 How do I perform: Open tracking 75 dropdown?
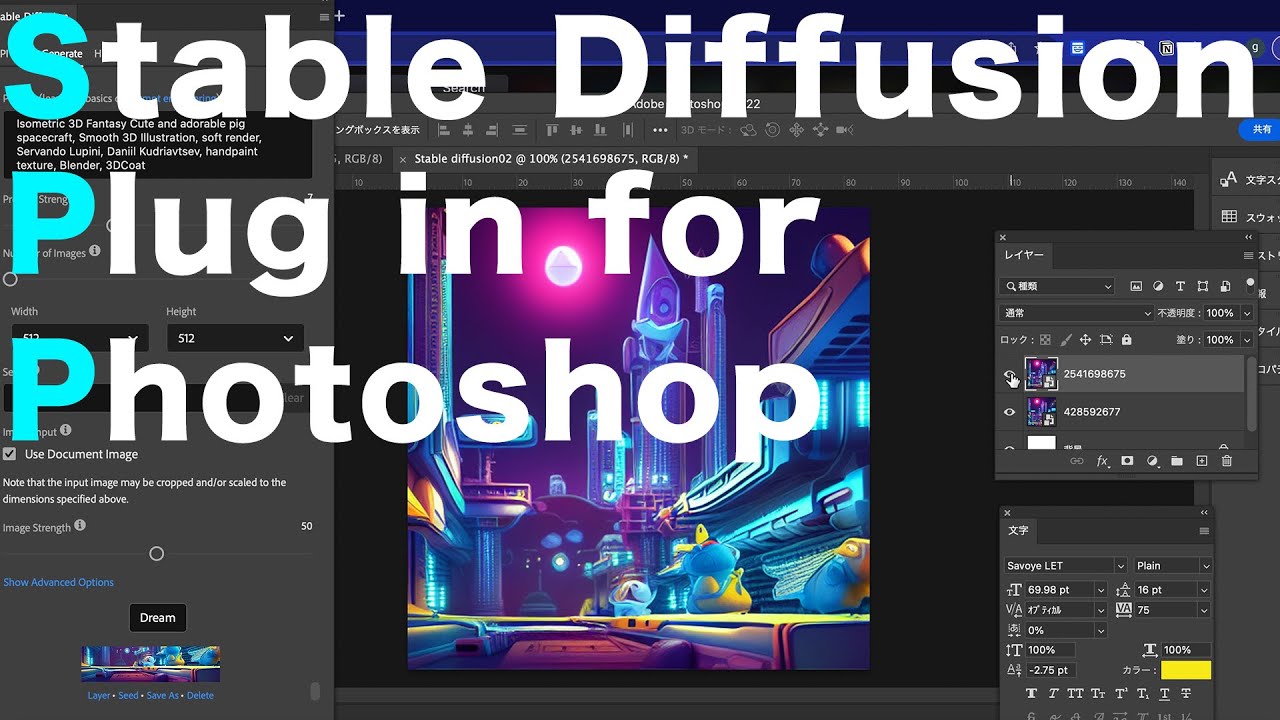(x=1205, y=610)
